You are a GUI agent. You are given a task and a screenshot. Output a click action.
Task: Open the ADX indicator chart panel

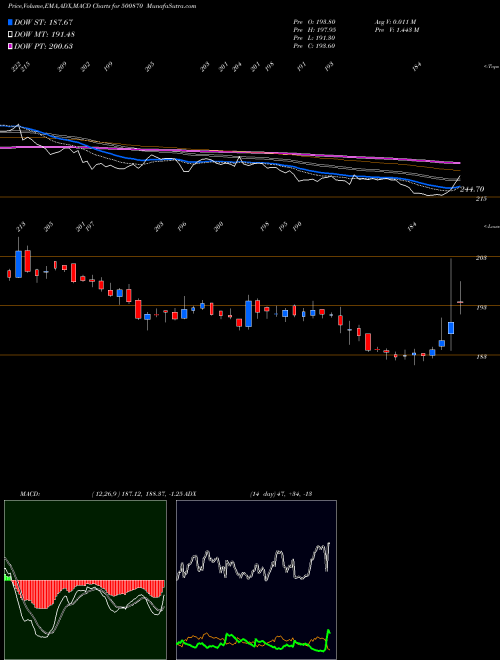click(256, 580)
